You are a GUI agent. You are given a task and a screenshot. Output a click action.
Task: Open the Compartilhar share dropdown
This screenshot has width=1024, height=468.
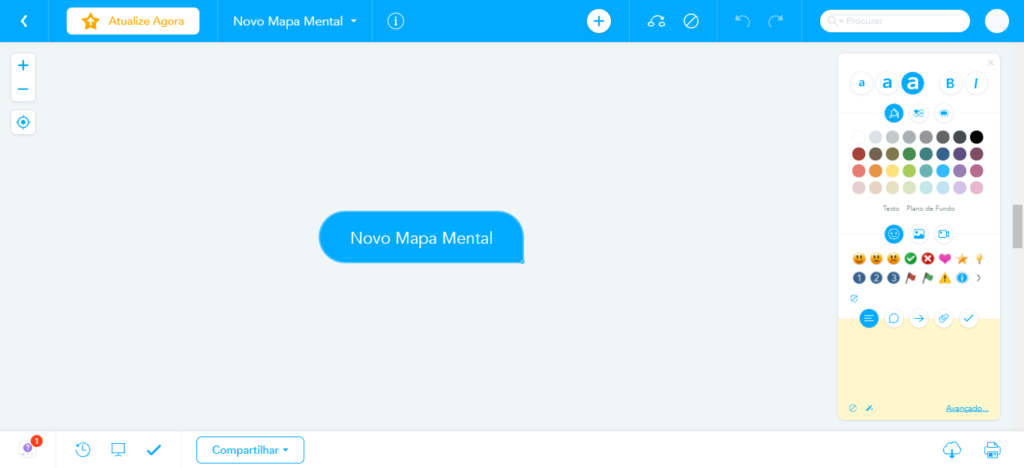click(250, 450)
